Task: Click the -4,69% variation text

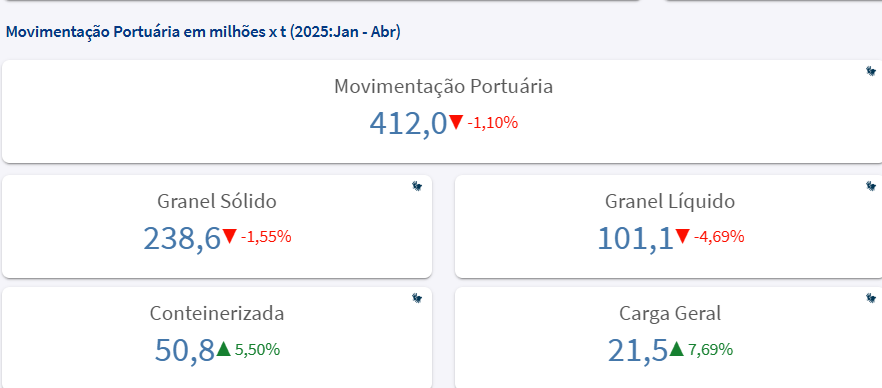Action: (x=719, y=237)
